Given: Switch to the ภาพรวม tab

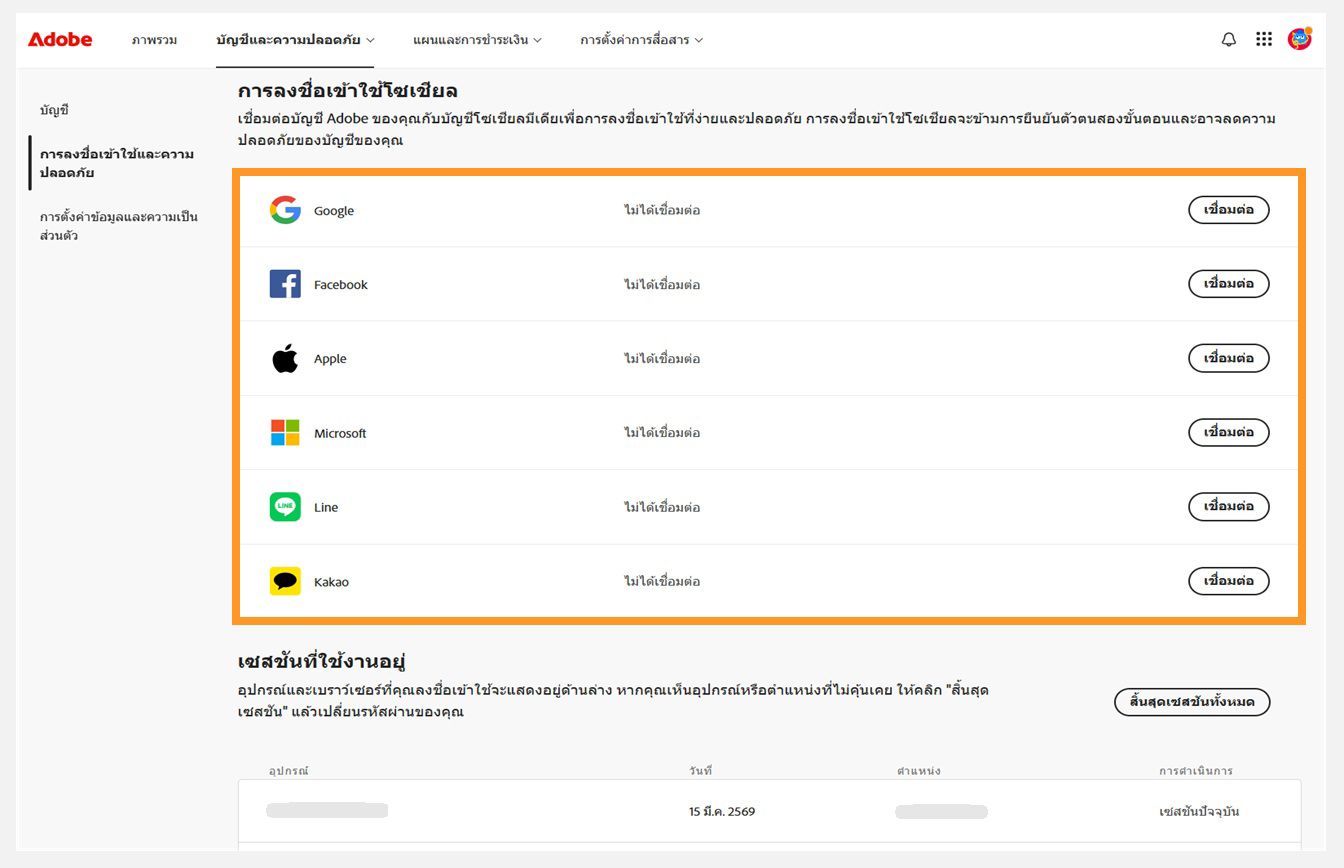Looking at the screenshot, I should [153, 40].
